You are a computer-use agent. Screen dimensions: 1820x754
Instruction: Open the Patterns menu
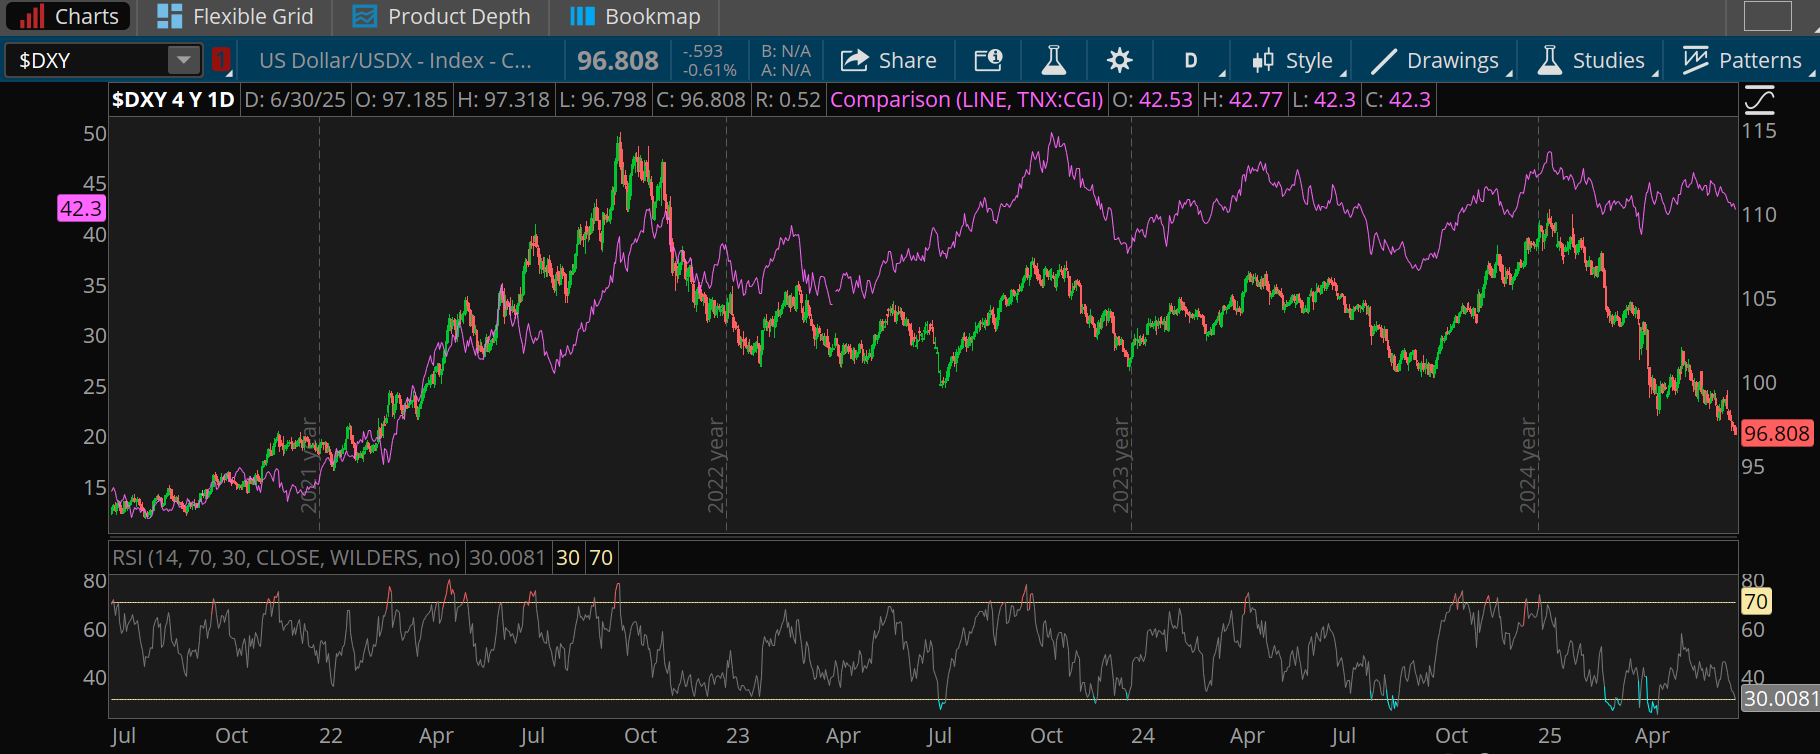(1744, 60)
